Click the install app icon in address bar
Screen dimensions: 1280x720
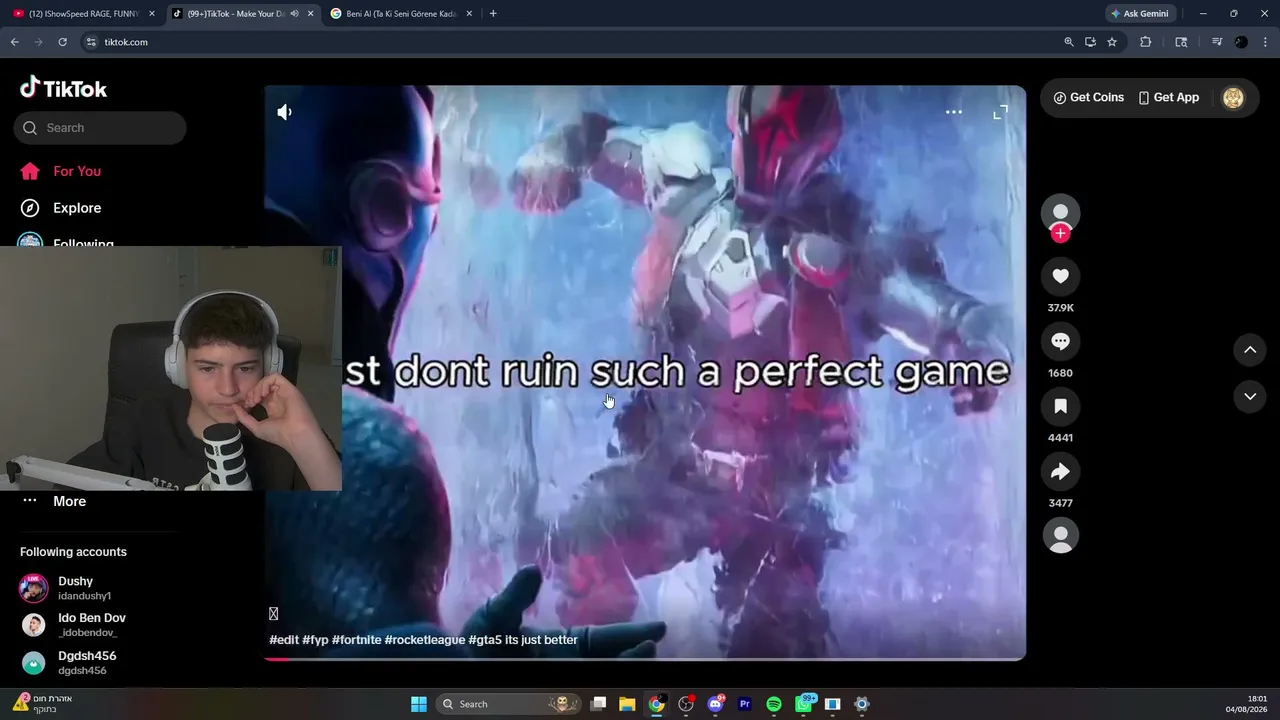pyautogui.click(x=1090, y=42)
